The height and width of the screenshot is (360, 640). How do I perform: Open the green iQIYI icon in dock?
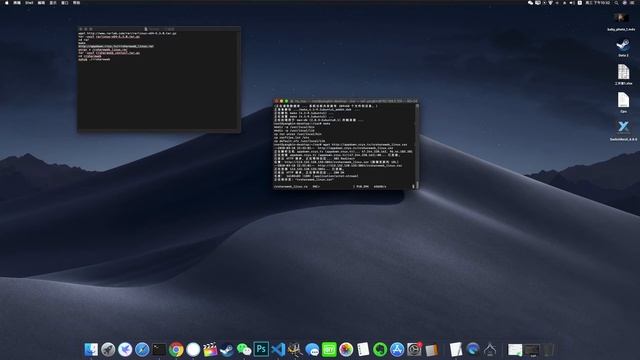click(329, 349)
